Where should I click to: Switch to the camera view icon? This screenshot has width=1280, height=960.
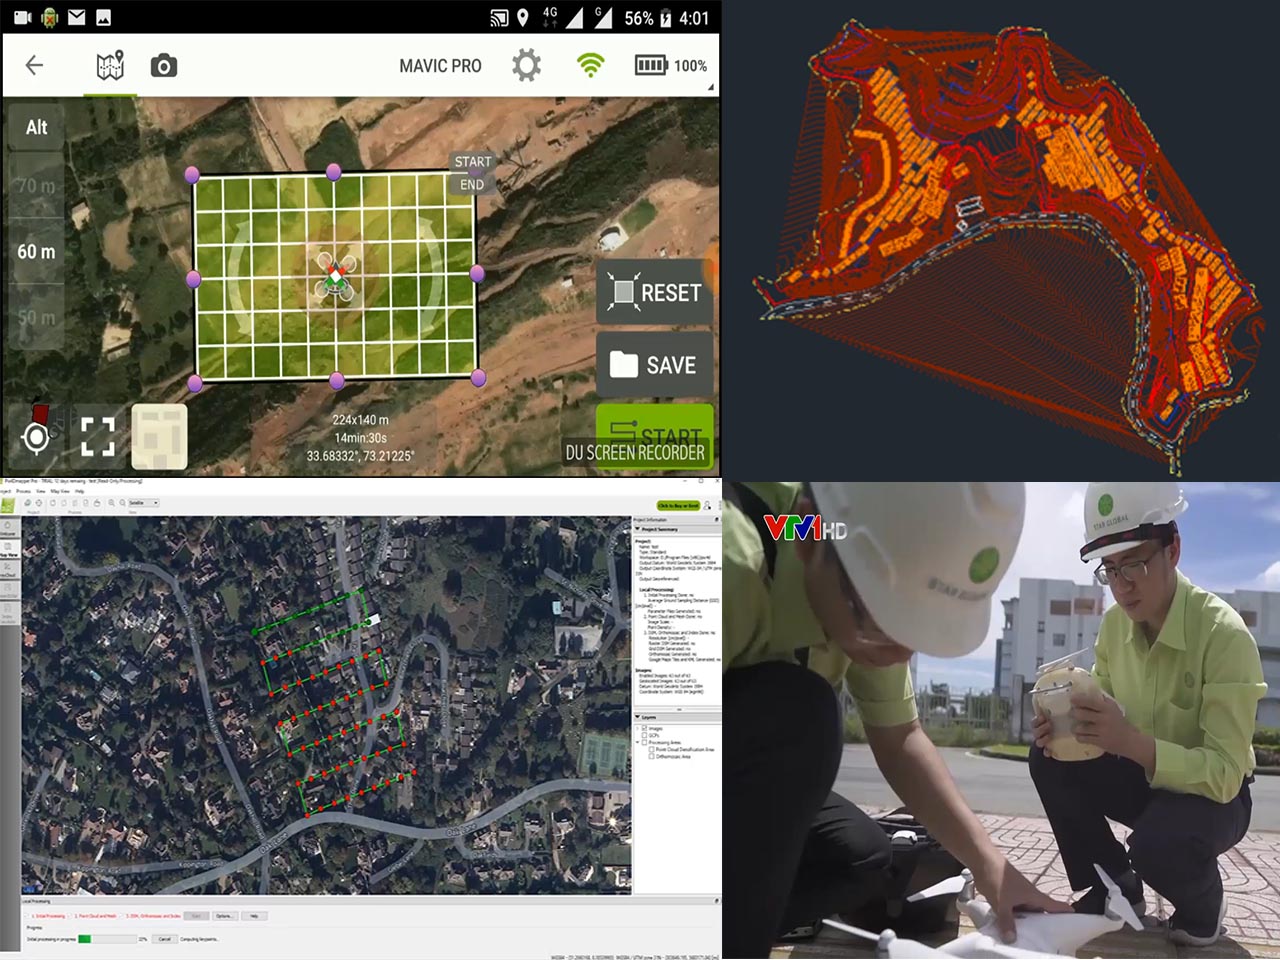click(x=164, y=66)
